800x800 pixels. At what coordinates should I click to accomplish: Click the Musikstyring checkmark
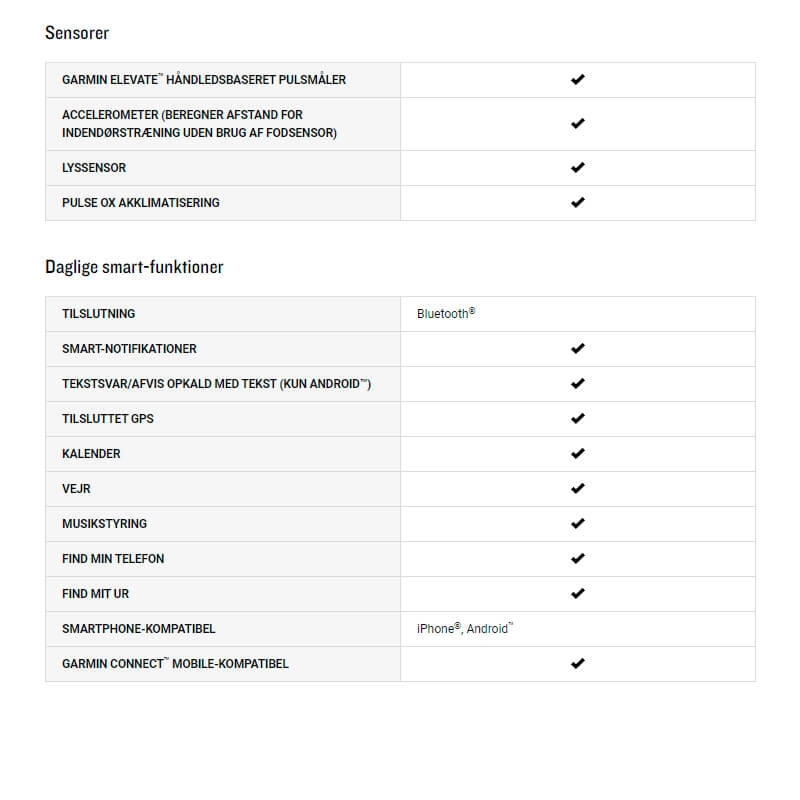[577, 524]
